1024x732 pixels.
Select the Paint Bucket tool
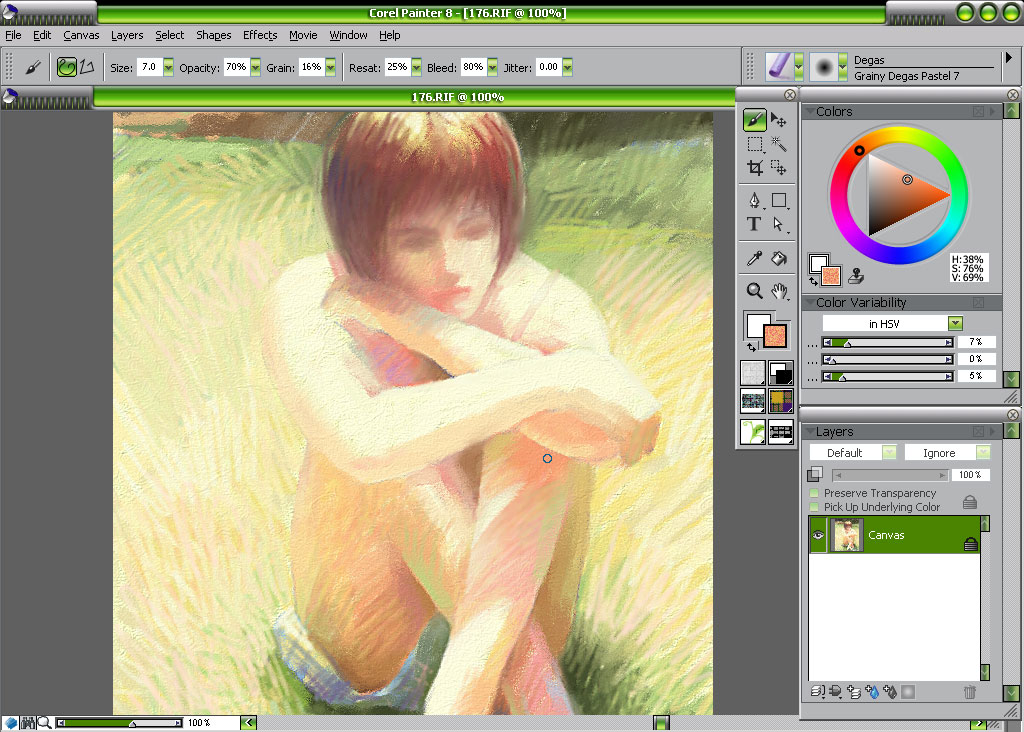[778, 259]
